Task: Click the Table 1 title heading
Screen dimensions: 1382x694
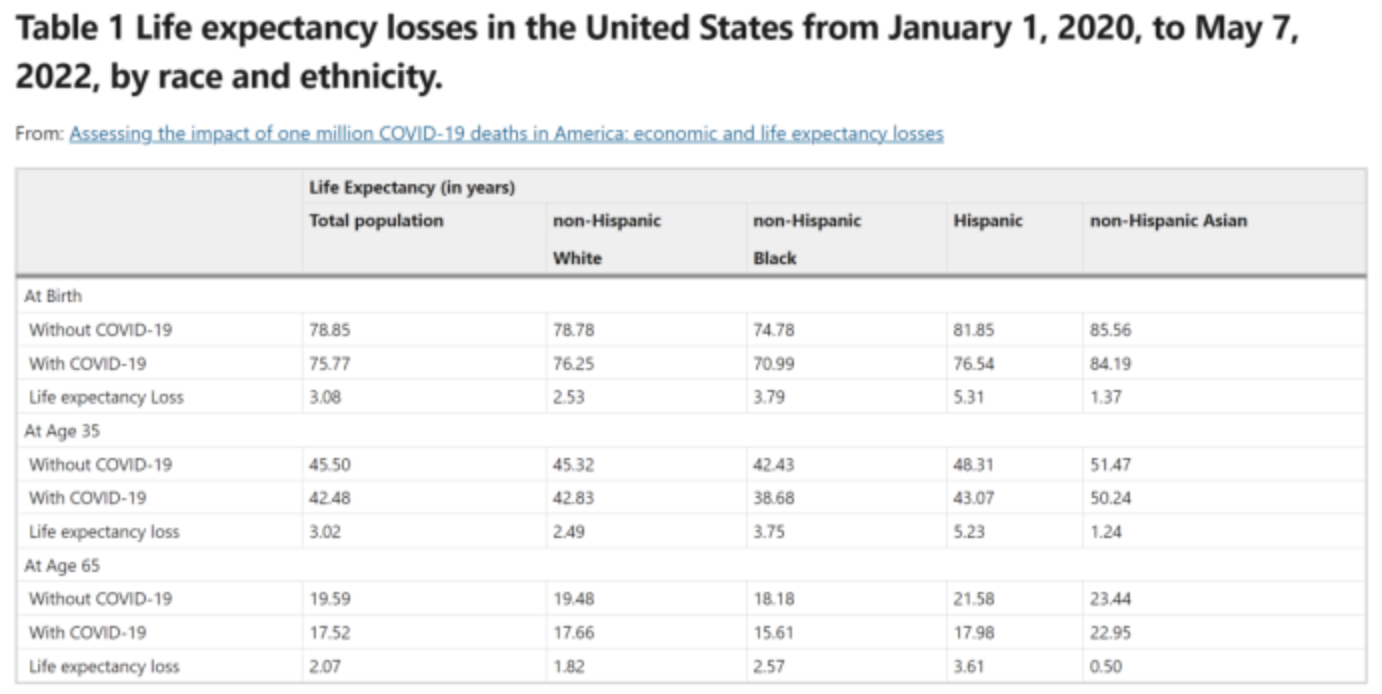Action: click(x=657, y=52)
